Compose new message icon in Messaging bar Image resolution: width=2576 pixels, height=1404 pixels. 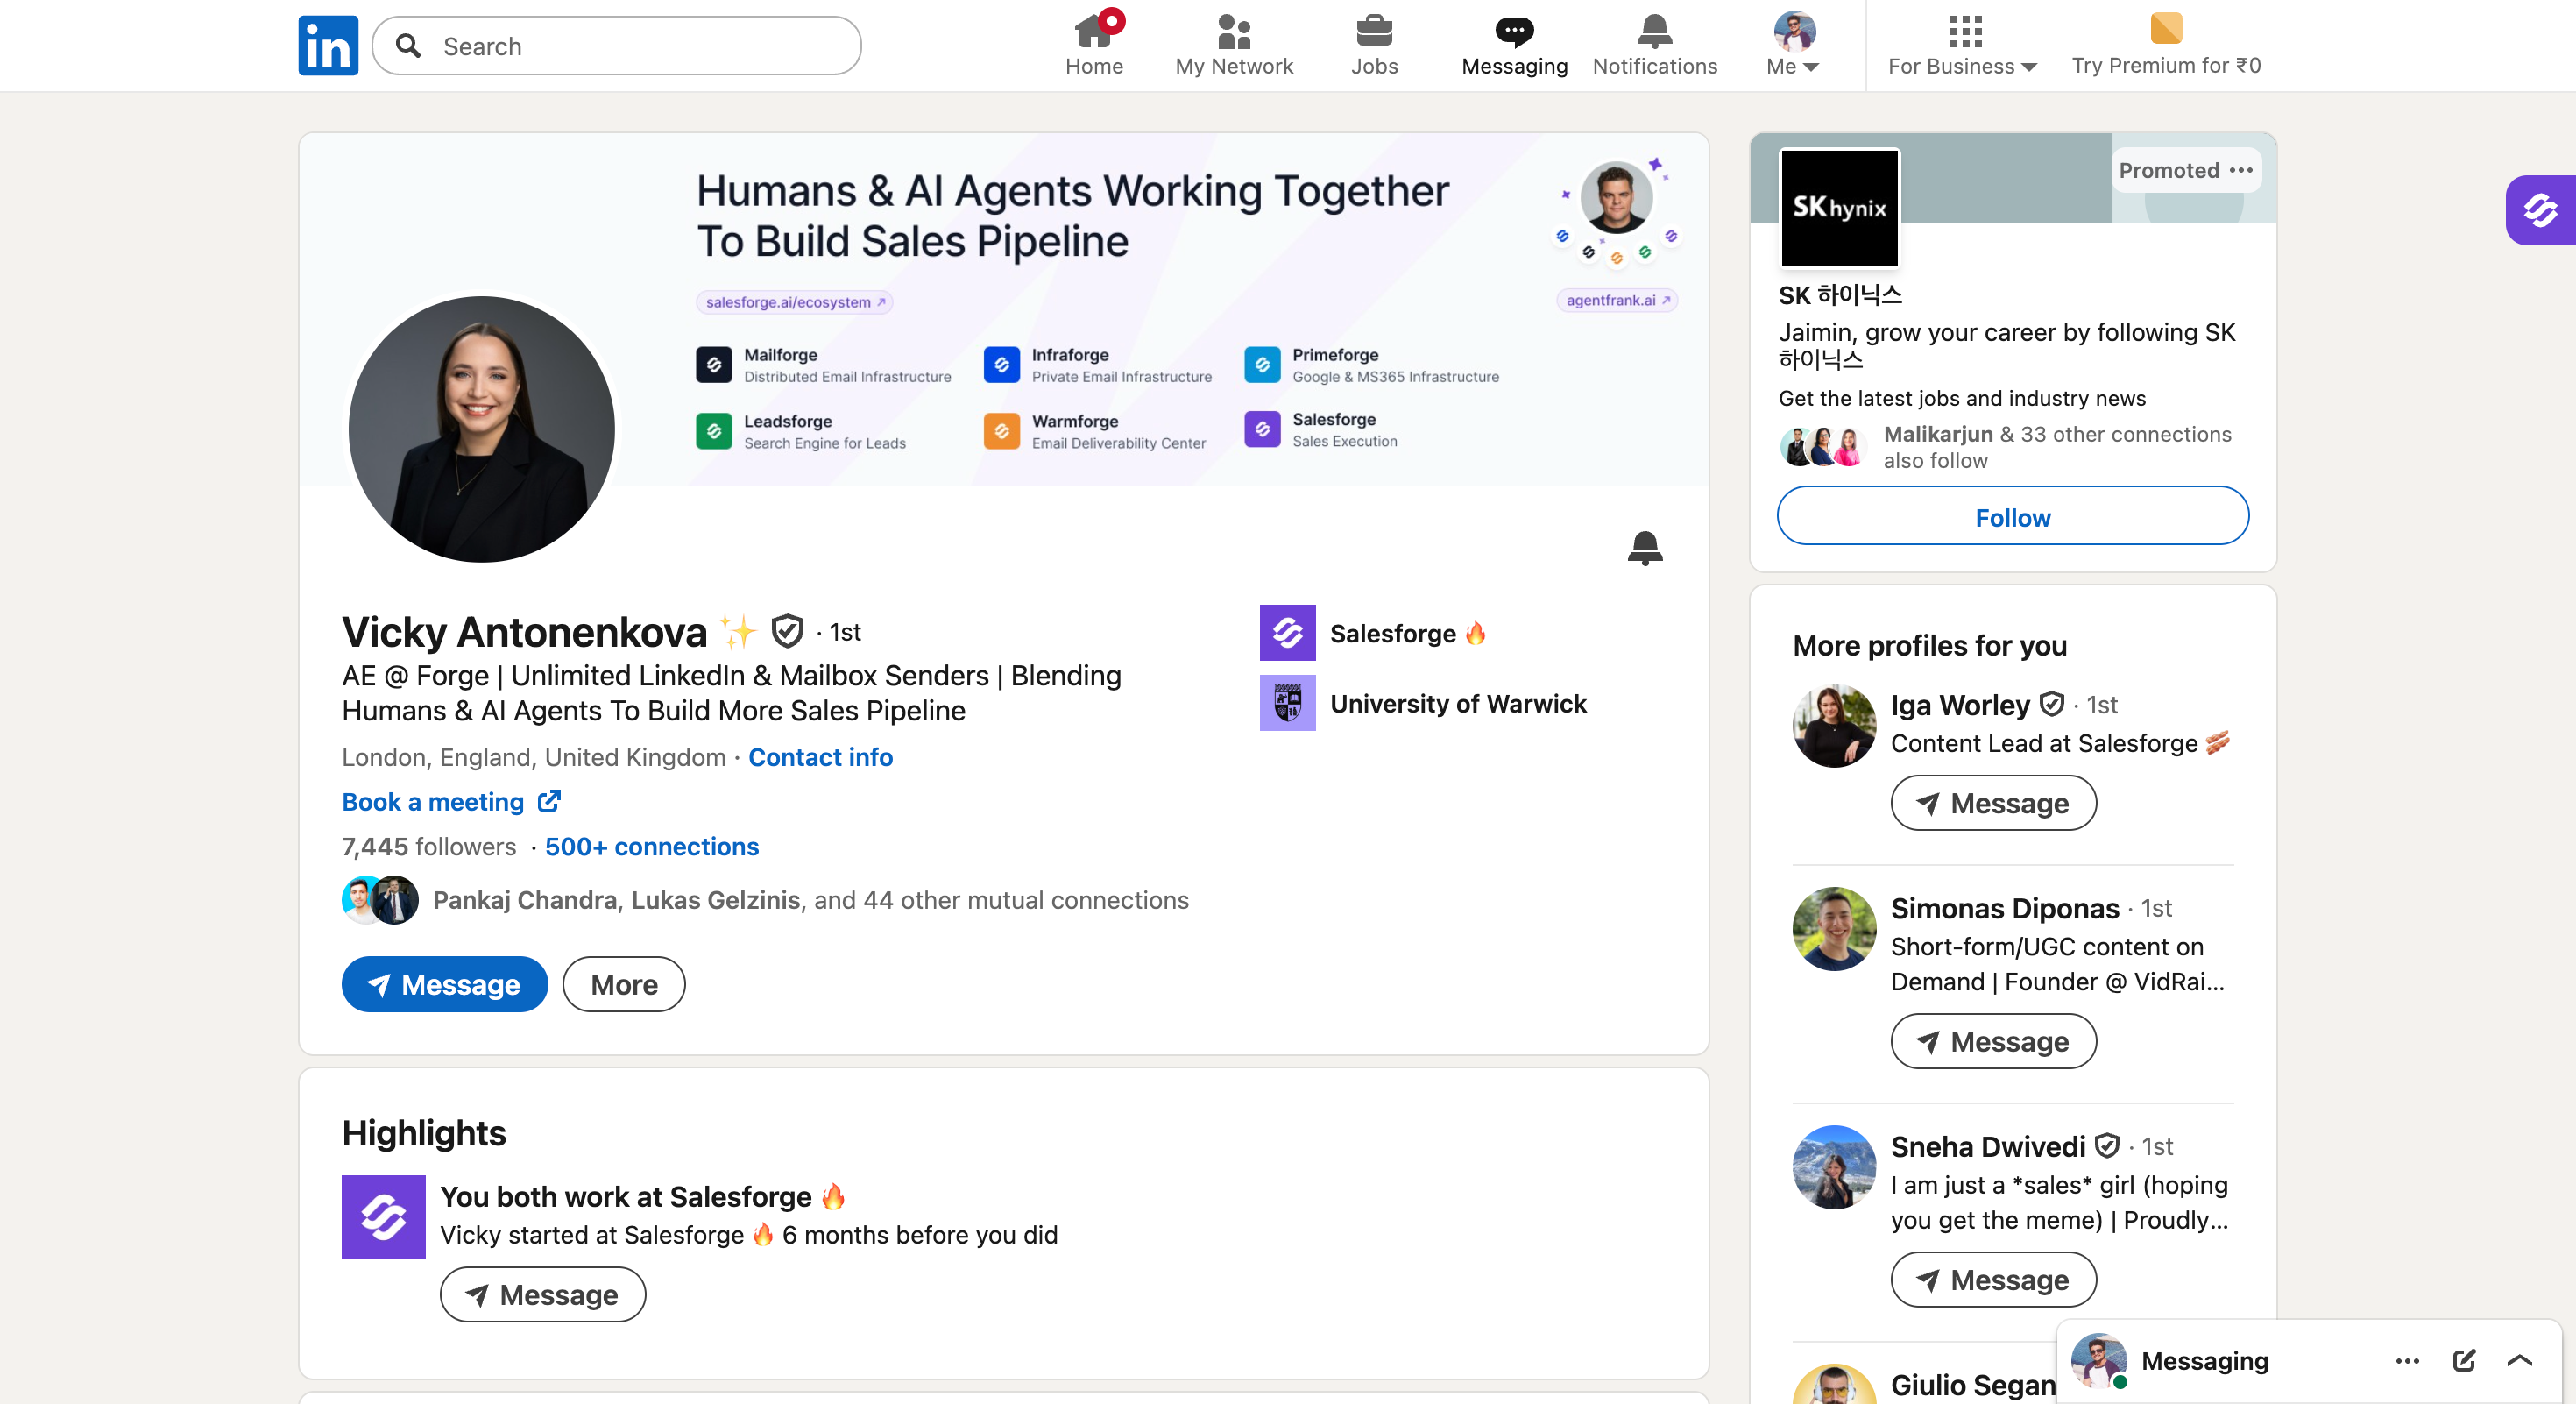[x=2463, y=1360]
